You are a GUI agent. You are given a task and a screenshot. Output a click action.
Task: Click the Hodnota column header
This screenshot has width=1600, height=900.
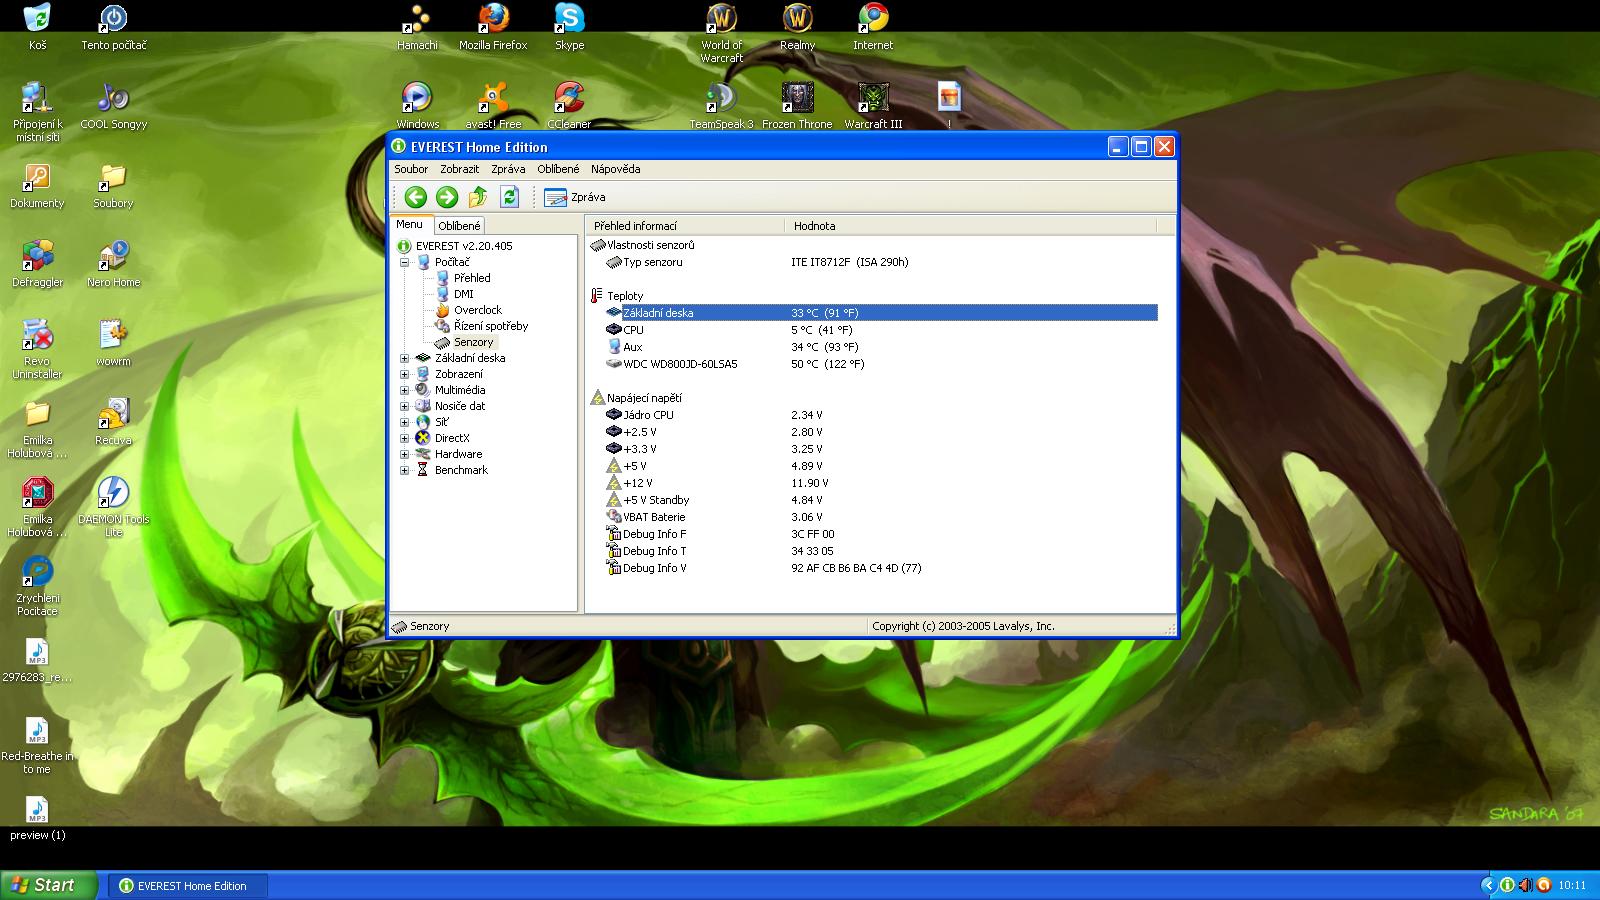[814, 226]
